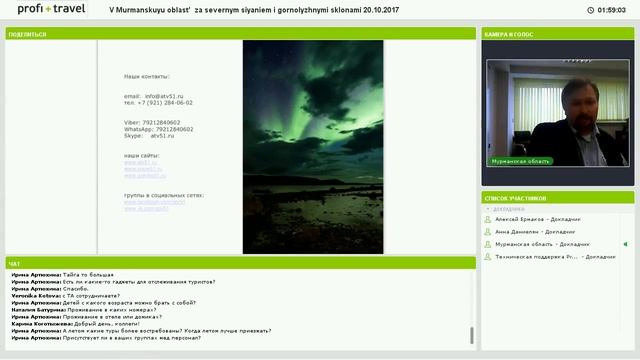Click the Мурманская область label on video

[520, 161]
